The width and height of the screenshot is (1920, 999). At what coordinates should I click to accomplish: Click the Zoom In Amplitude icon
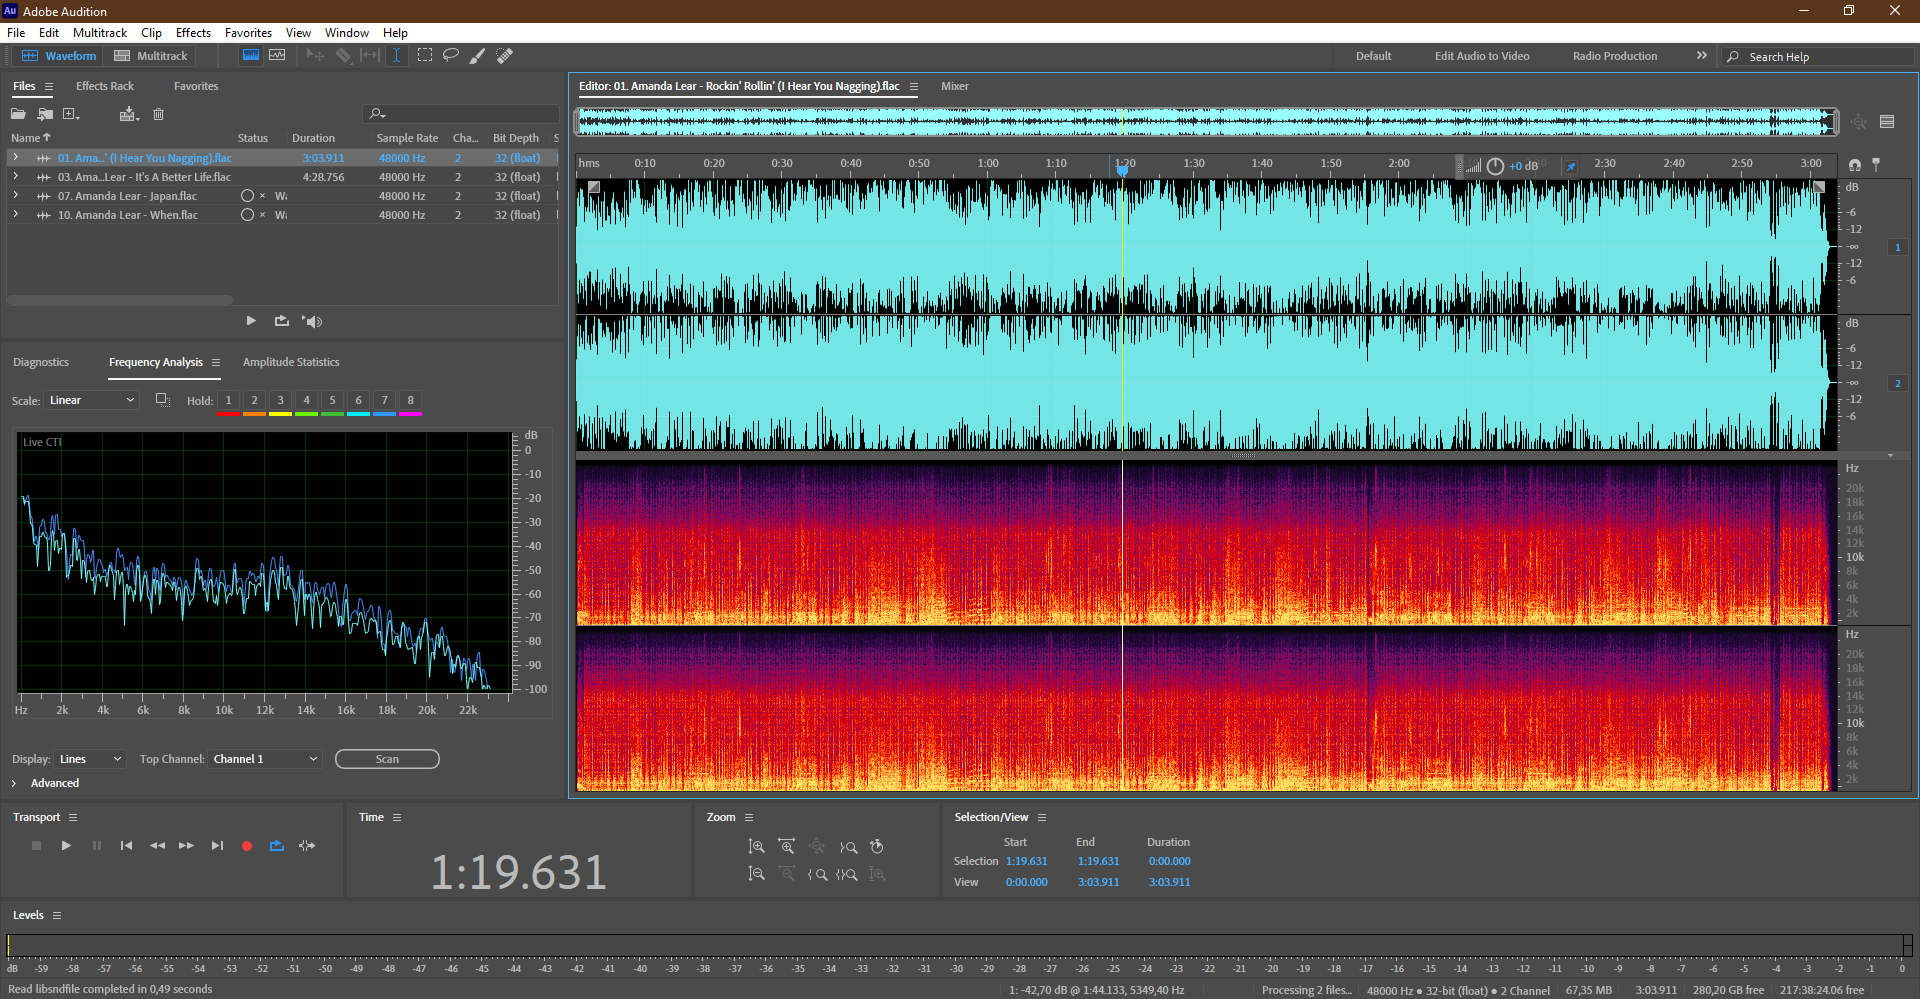[757, 847]
